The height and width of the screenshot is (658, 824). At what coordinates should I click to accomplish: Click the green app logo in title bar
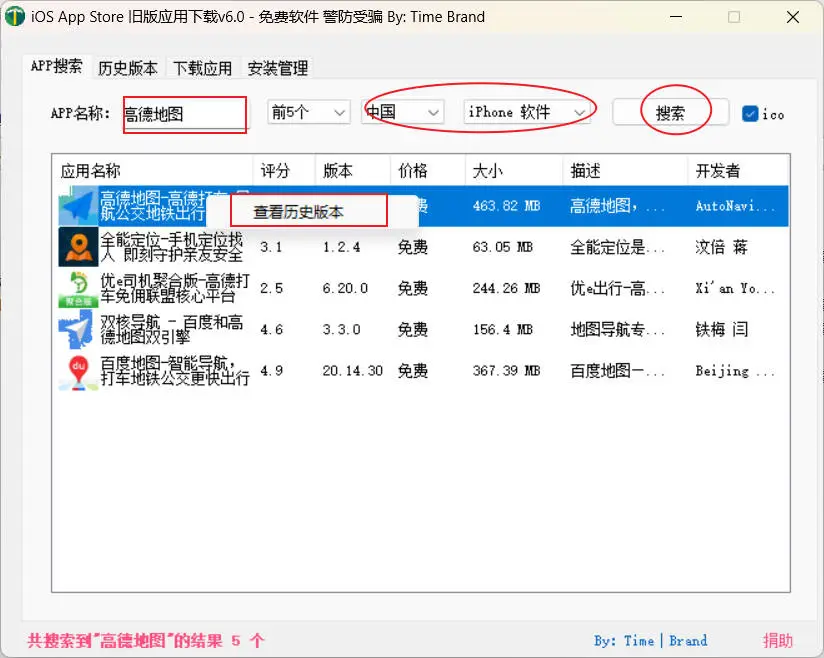point(14,17)
